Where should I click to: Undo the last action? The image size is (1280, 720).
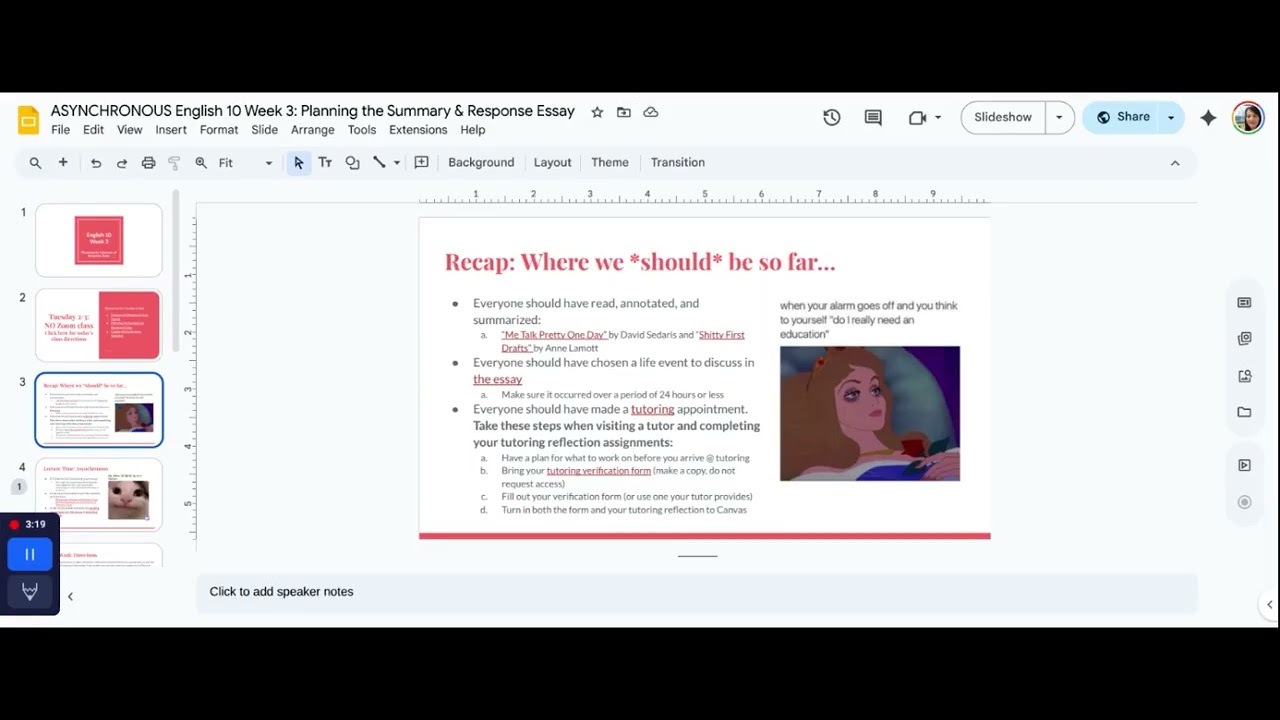(96, 162)
